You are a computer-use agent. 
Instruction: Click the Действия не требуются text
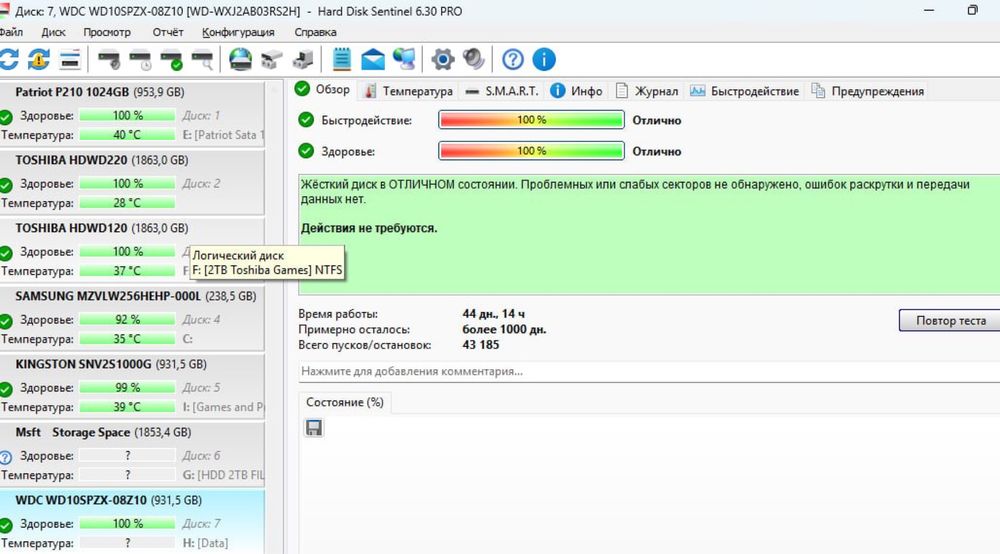point(369,228)
